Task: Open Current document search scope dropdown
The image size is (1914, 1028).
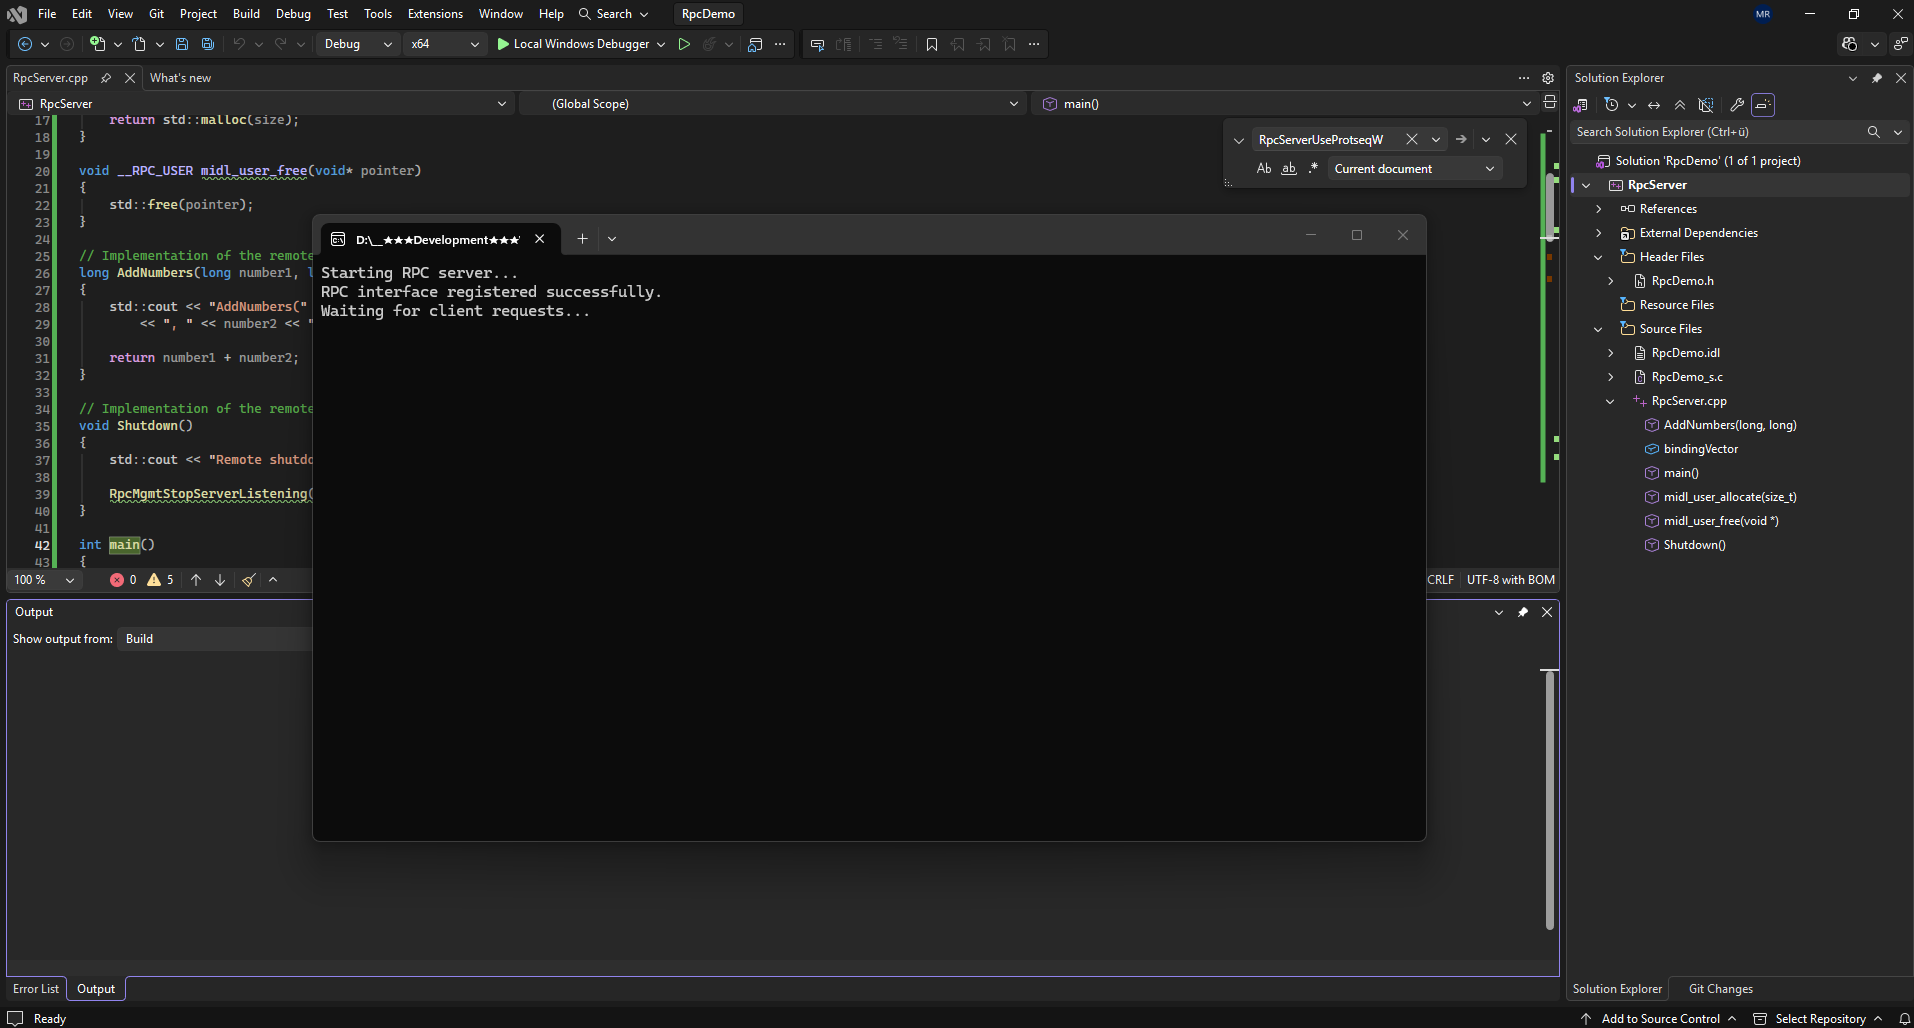Action: [1414, 168]
